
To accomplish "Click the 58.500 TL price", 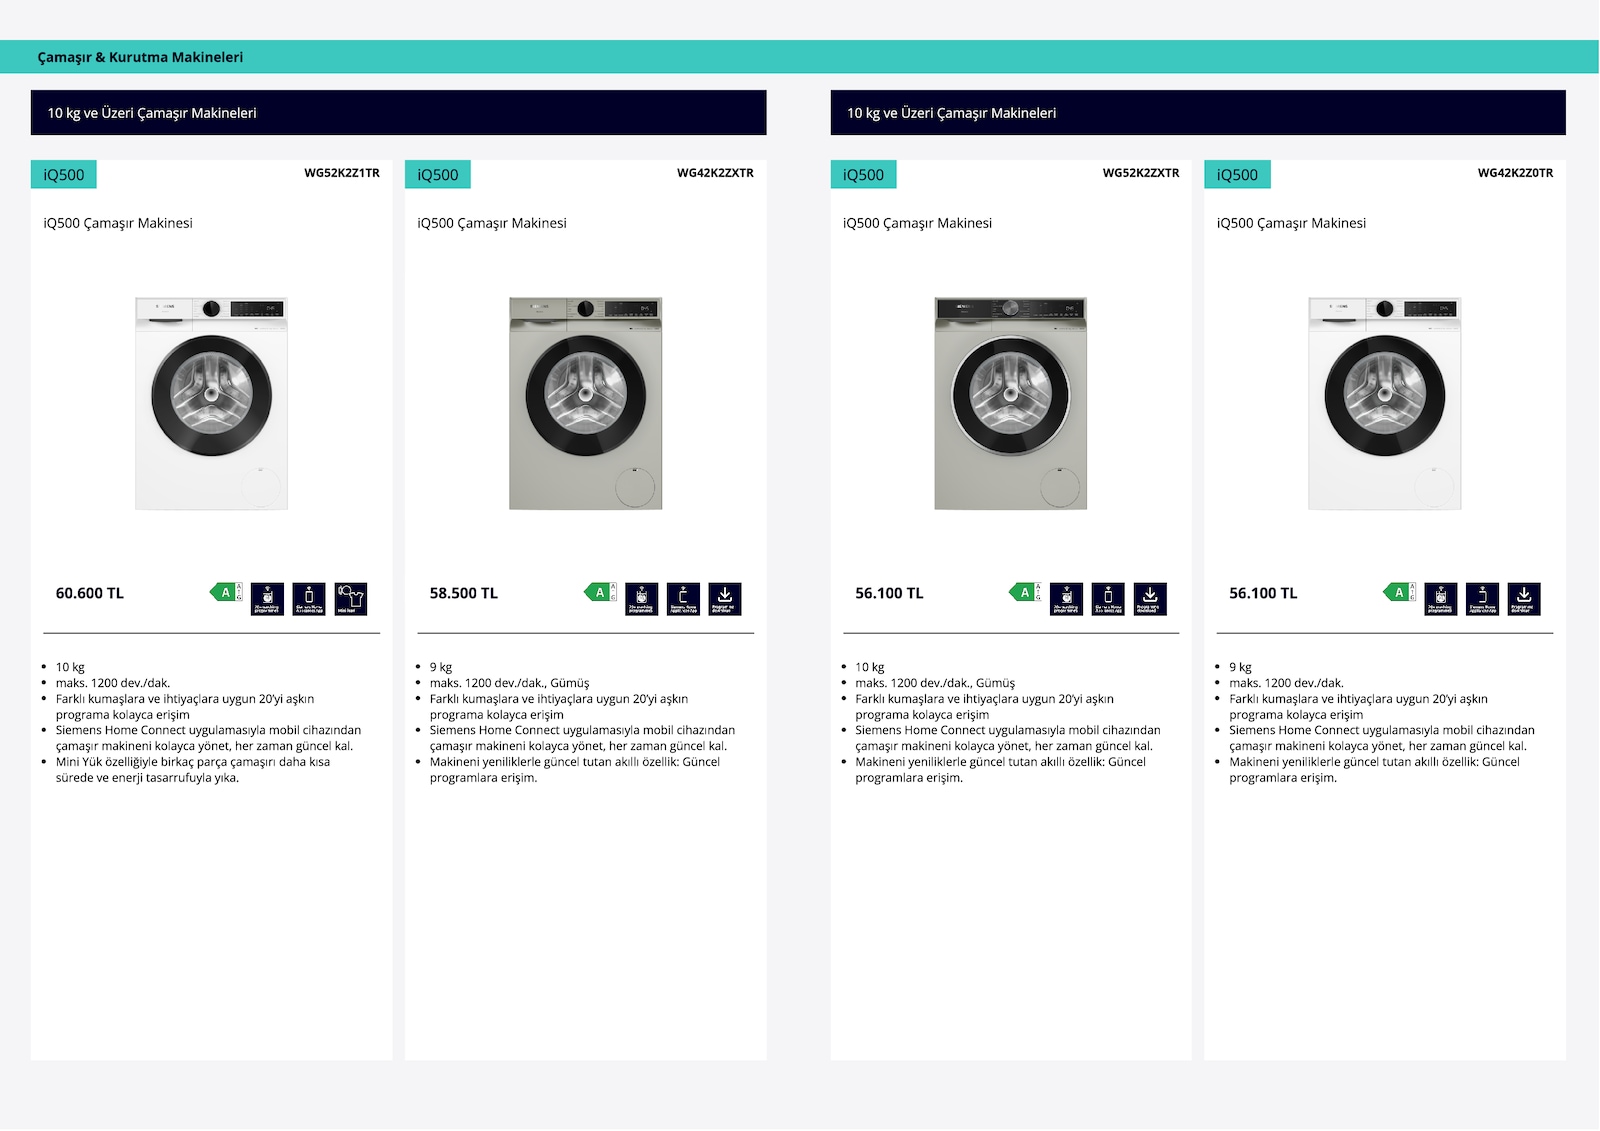I will [x=464, y=593].
